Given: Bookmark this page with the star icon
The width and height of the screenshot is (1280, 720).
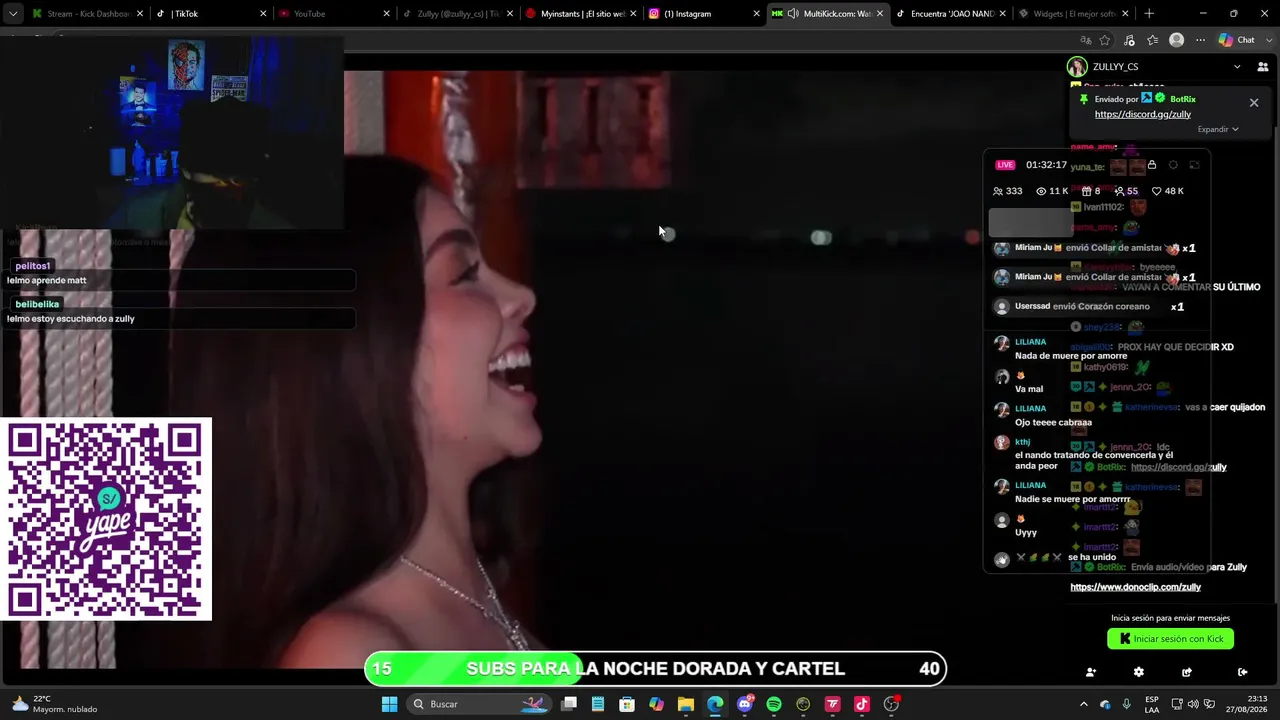Looking at the screenshot, I should (x=1105, y=40).
